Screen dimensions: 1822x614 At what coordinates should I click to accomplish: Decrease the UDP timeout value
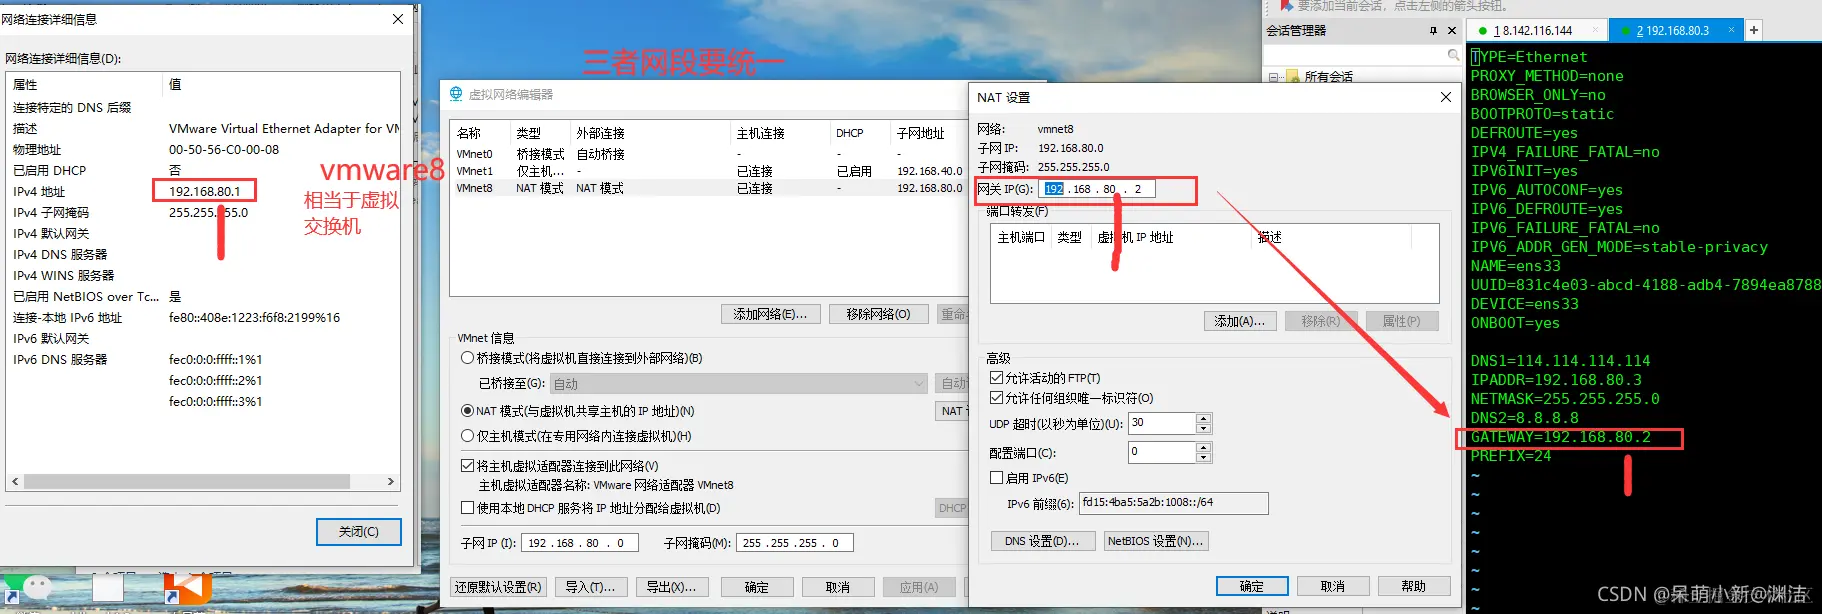click(1203, 428)
